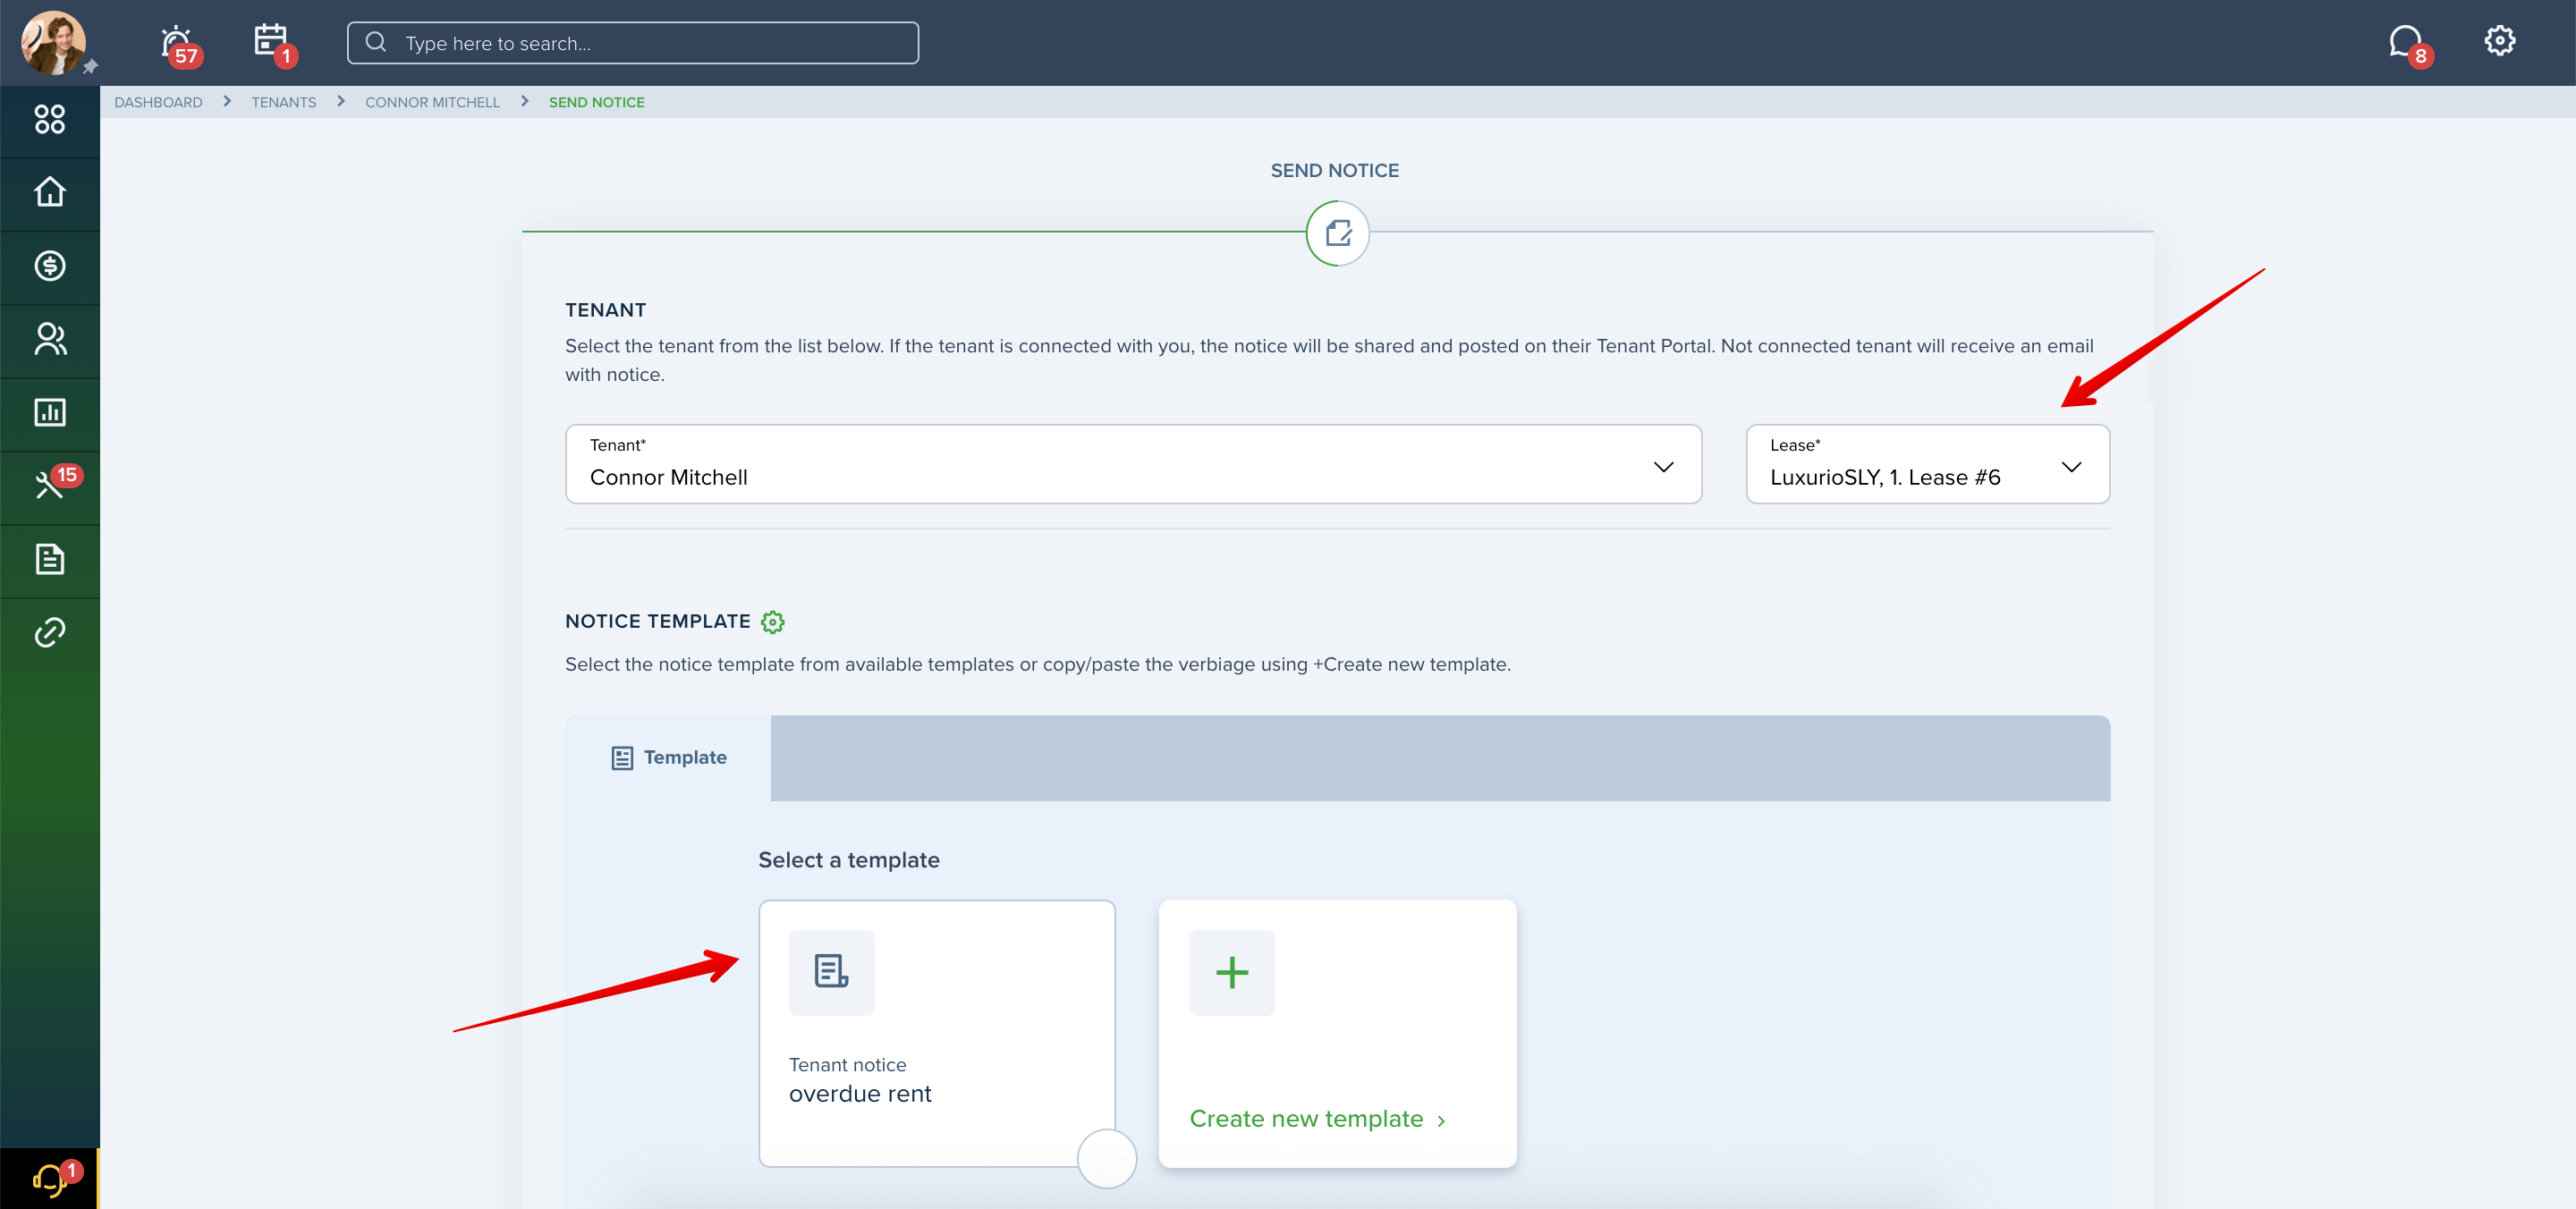
Task: Open the documents page icon in sidebar
Action: coord(49,559)
